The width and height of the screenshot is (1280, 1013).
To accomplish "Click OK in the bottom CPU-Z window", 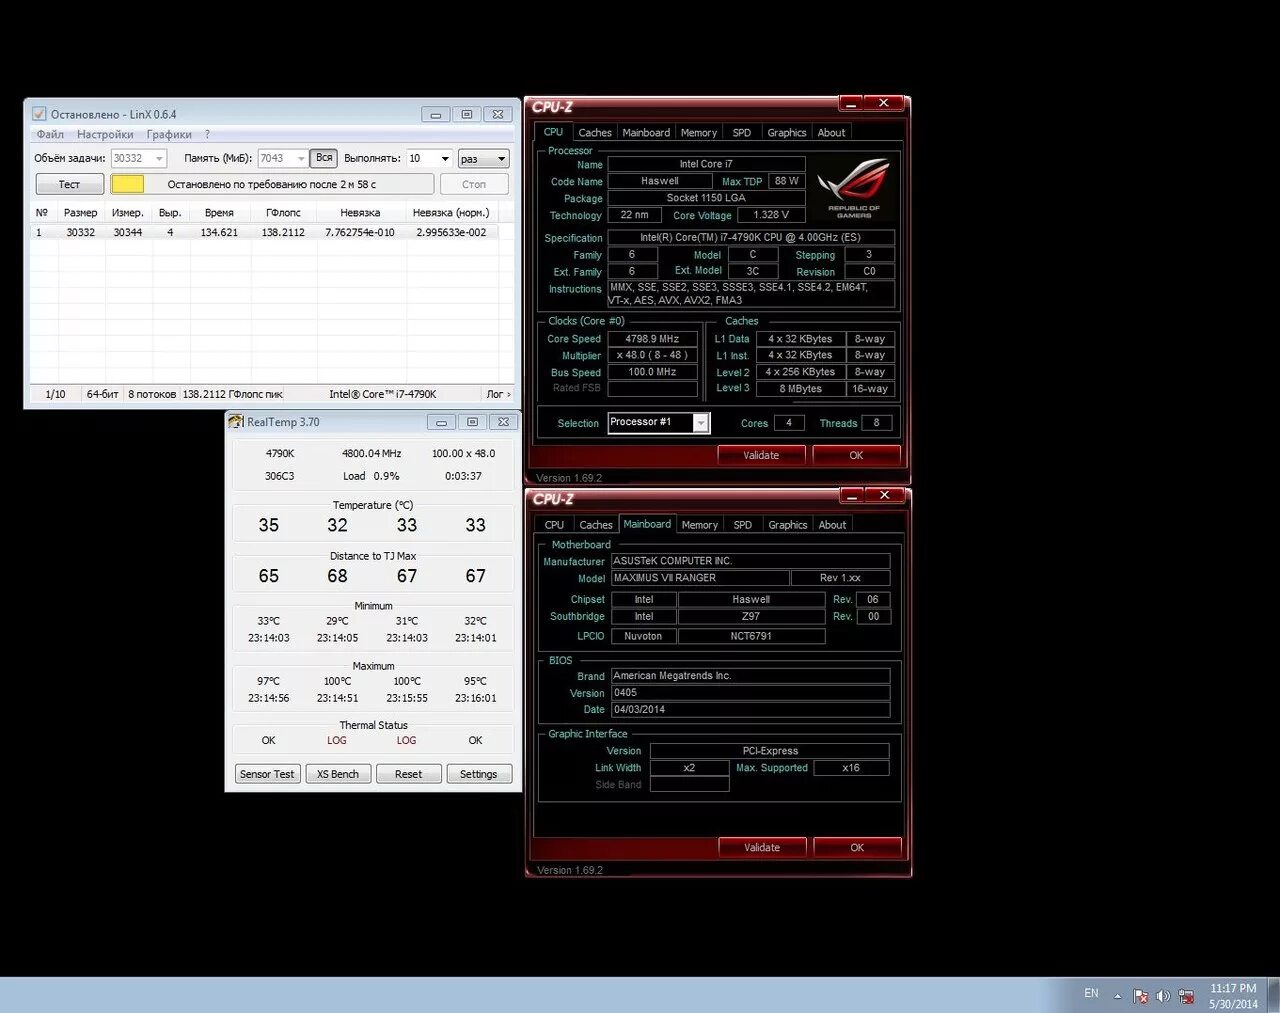I will [x=857, y=847].
